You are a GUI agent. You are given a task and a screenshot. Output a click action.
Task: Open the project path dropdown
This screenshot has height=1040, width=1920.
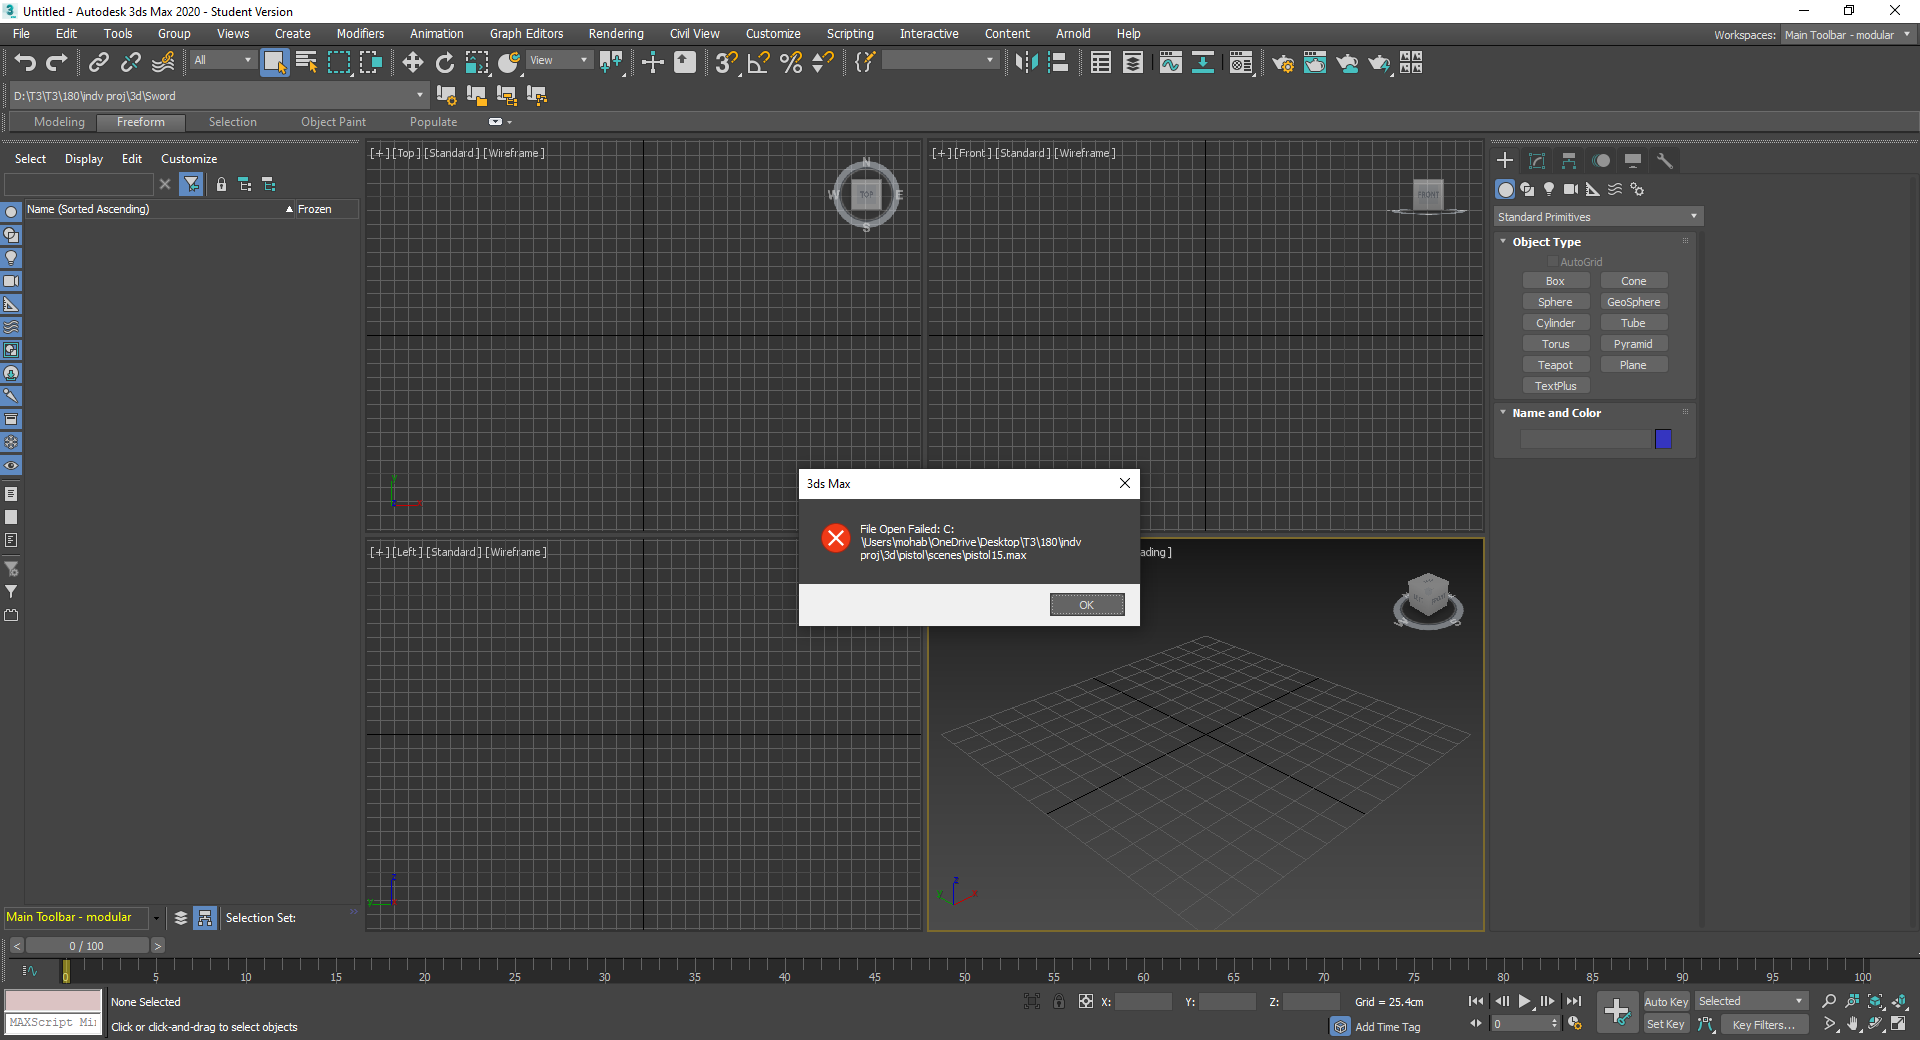(x=218, y=96)
